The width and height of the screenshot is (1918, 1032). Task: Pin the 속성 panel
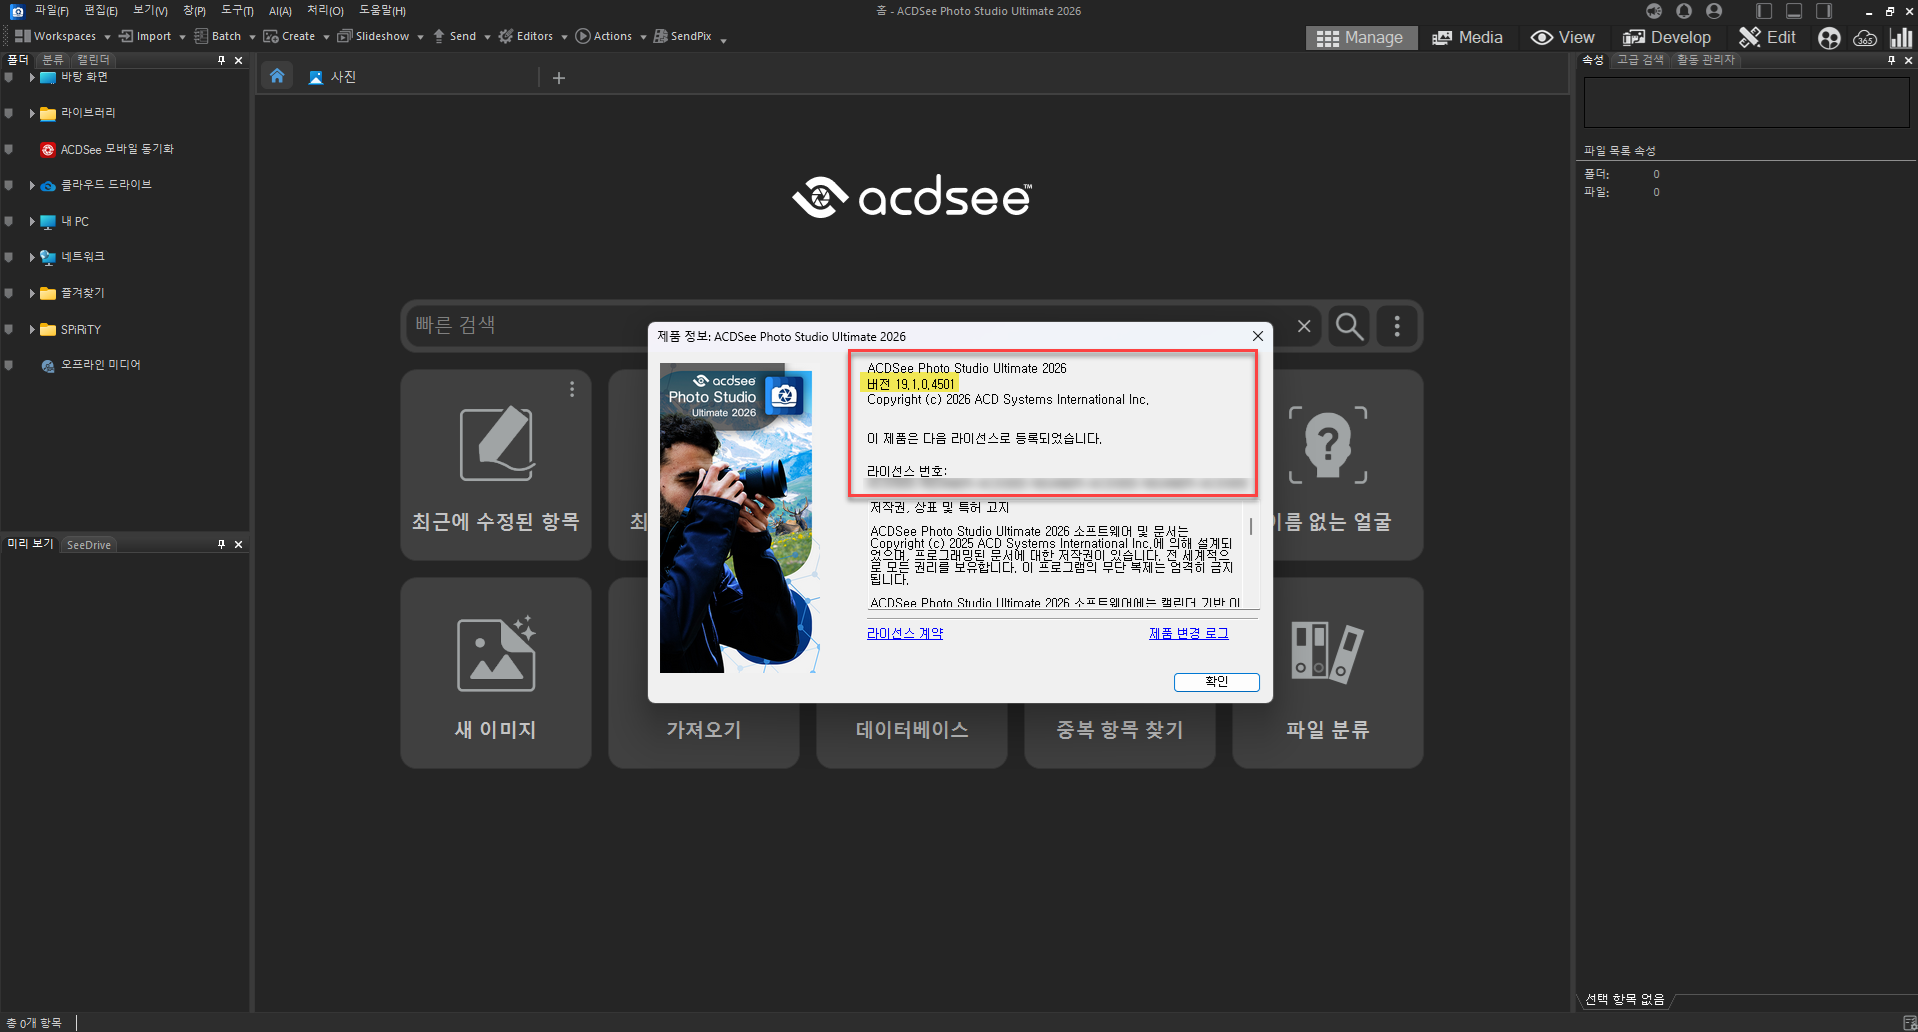pos(1891,60)
